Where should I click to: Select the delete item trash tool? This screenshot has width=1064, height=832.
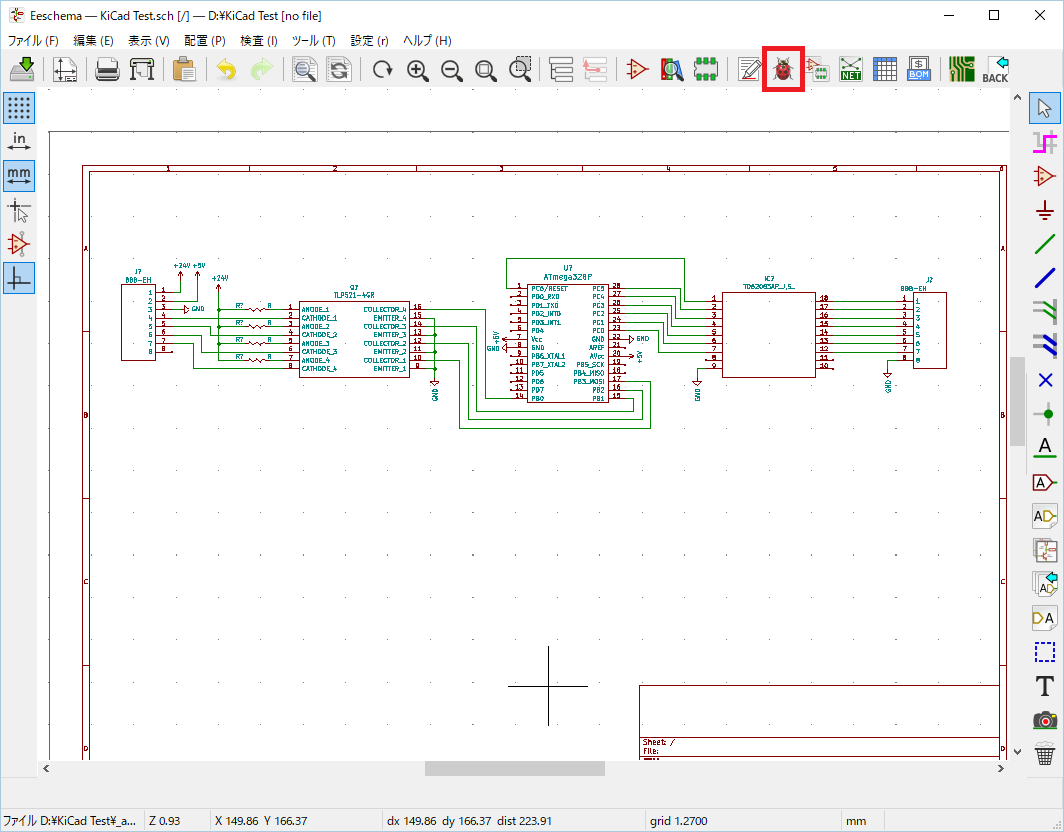(x=1045, y=754)
